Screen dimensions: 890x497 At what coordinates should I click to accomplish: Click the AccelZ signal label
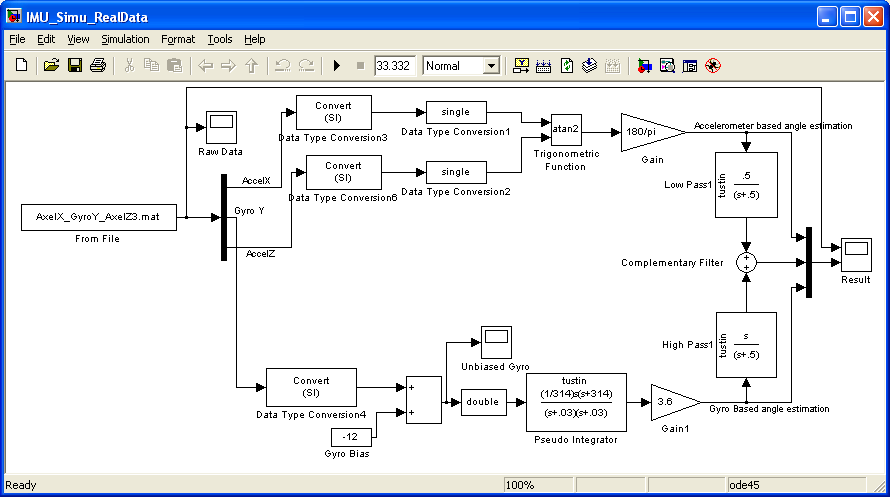tap(261, 254)
